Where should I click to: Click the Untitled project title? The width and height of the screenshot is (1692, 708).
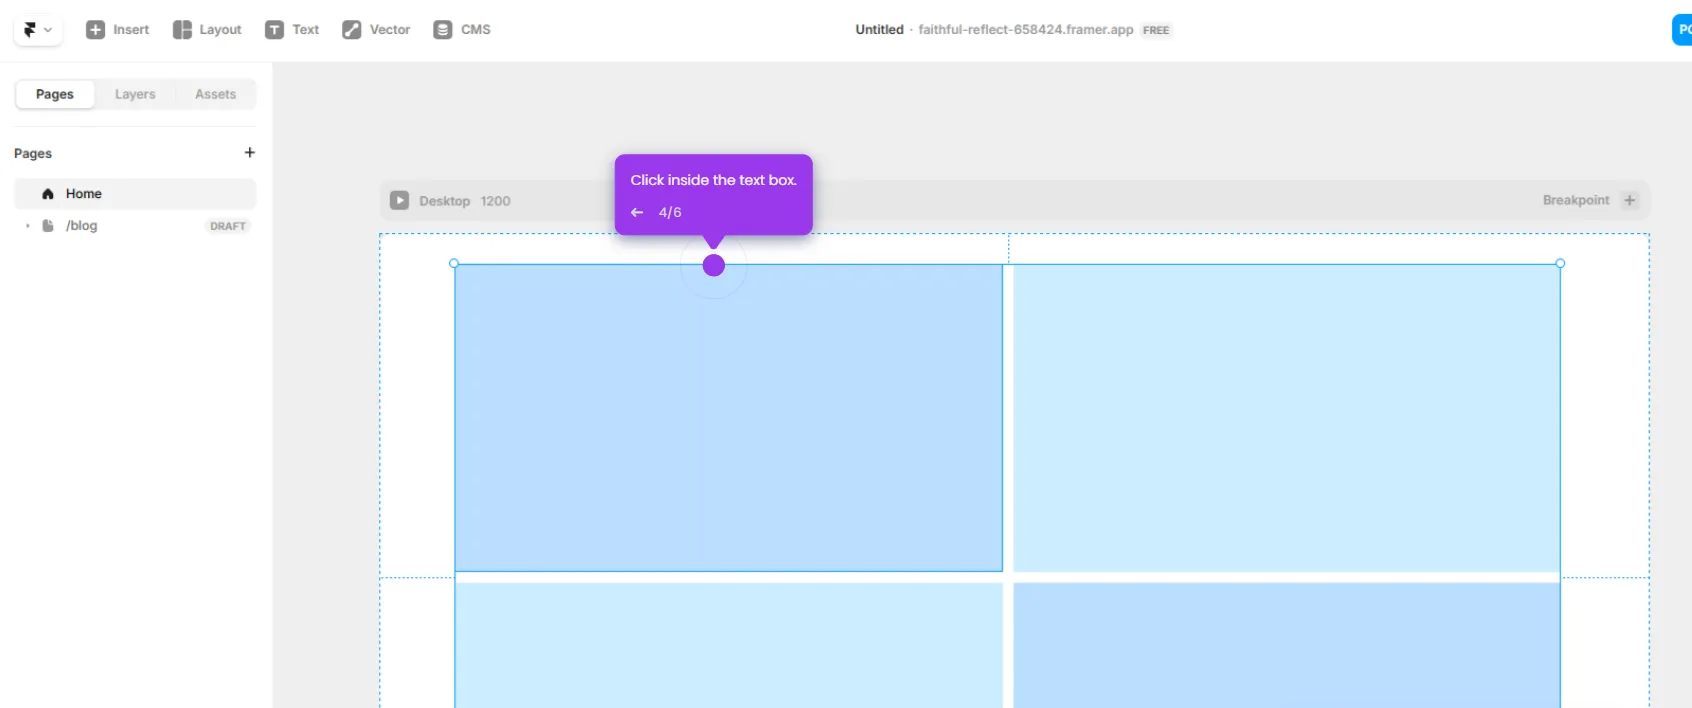click(x=879, y=30)
